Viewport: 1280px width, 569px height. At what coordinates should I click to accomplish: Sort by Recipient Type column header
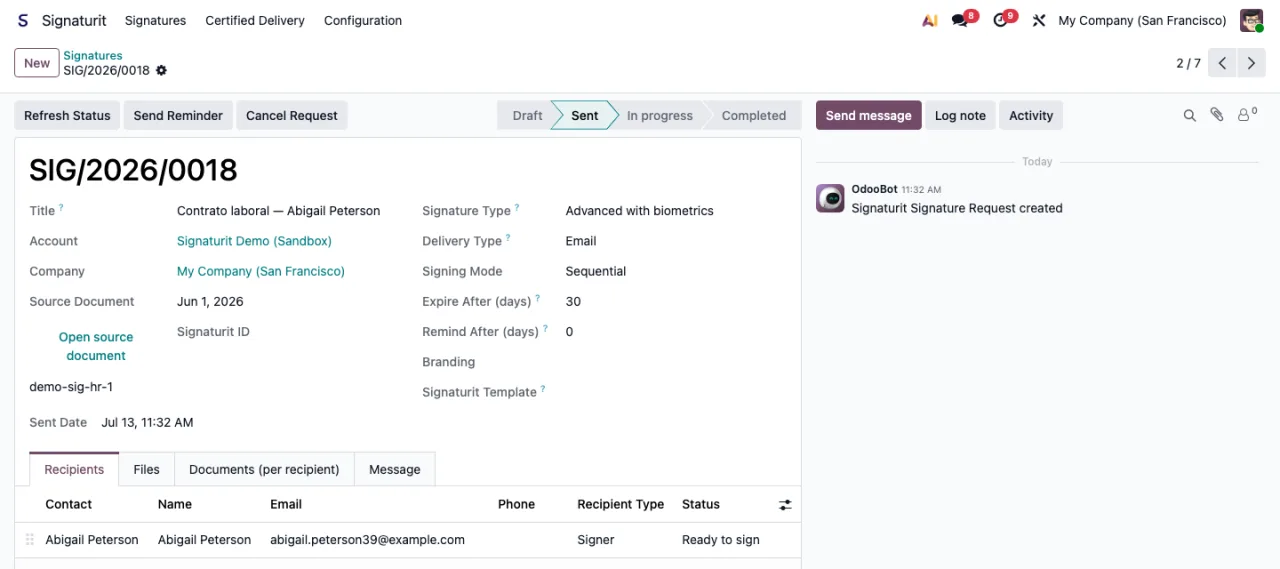[621, 505]
